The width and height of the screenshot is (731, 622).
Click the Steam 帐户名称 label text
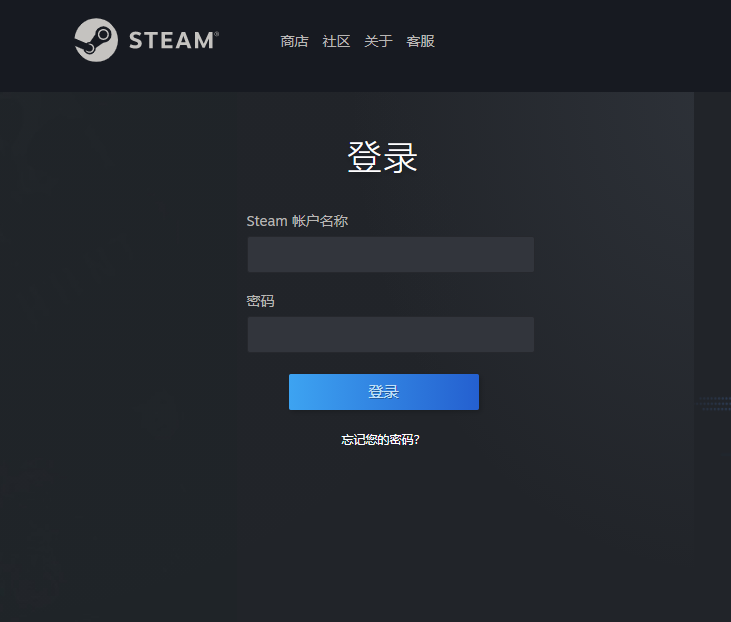(297, 221)
